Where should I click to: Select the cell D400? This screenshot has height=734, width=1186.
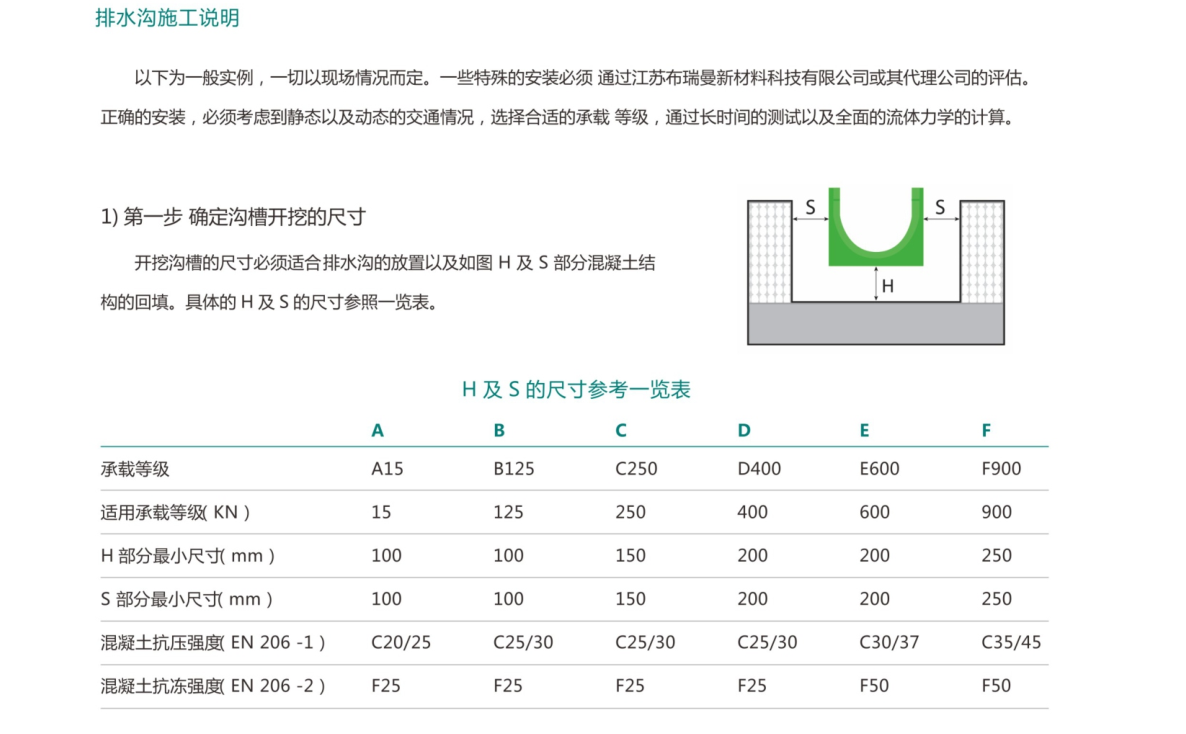pos(759,469)
